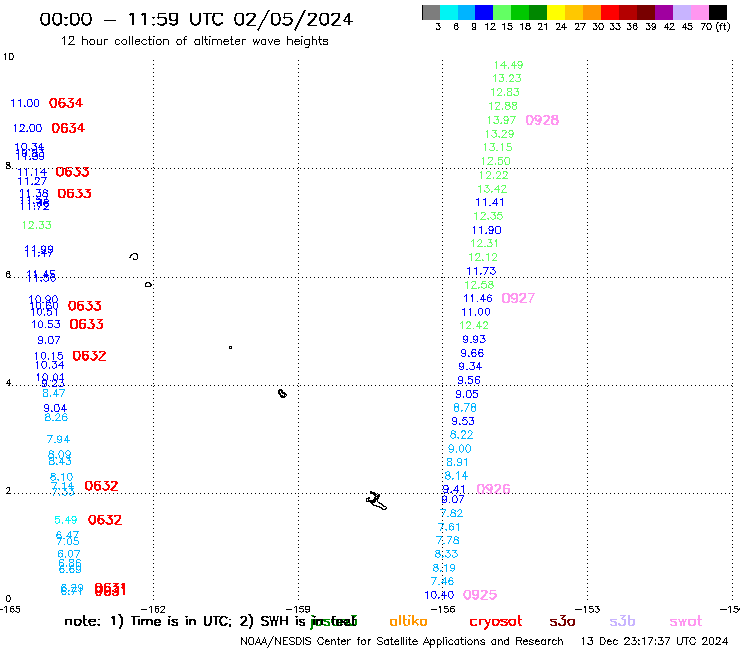Select the wave height value 9.56
The width and height of the screenshot is (740, 650).
469,380
